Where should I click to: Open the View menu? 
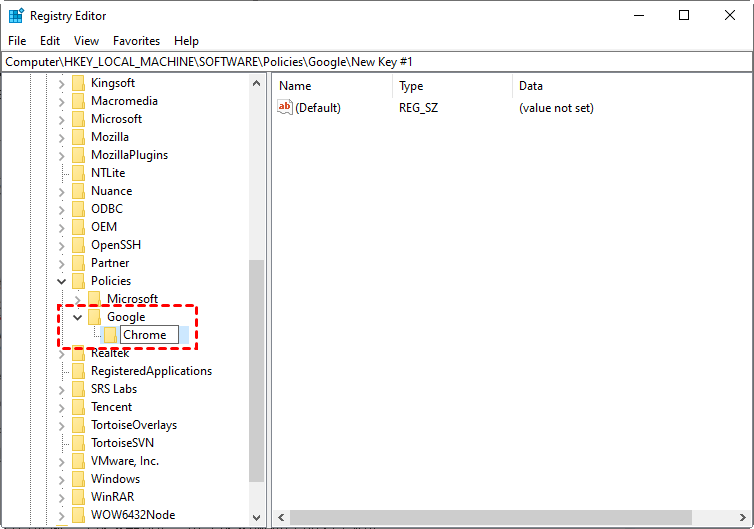coord(86,41)
